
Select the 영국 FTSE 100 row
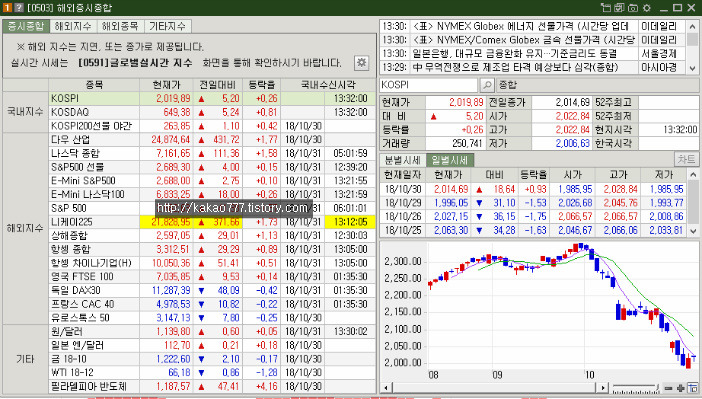tap(212, 277)
